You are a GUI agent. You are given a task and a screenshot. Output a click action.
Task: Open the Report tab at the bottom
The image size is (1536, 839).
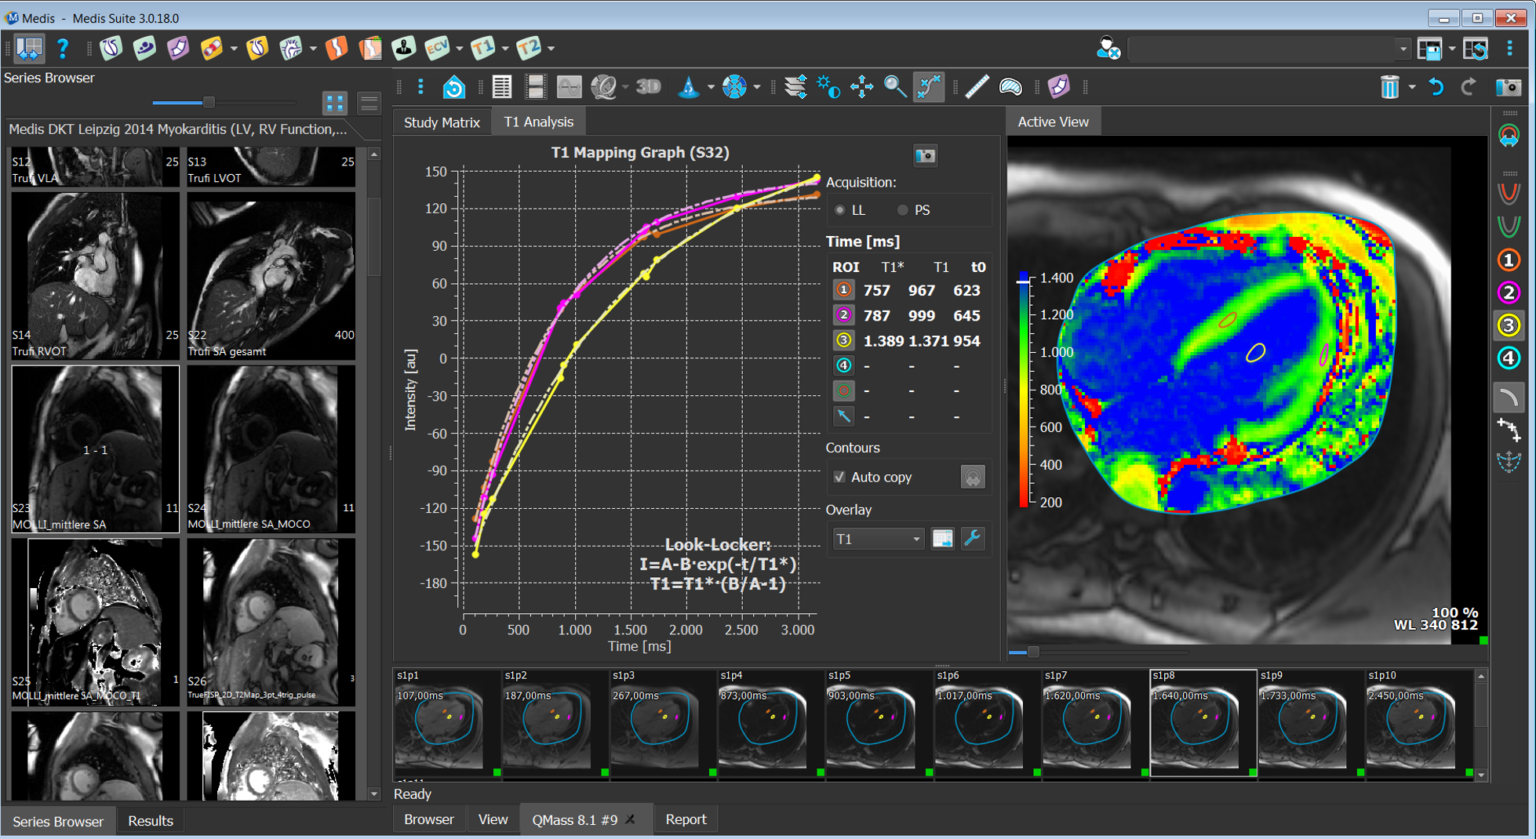pos(686,819)
